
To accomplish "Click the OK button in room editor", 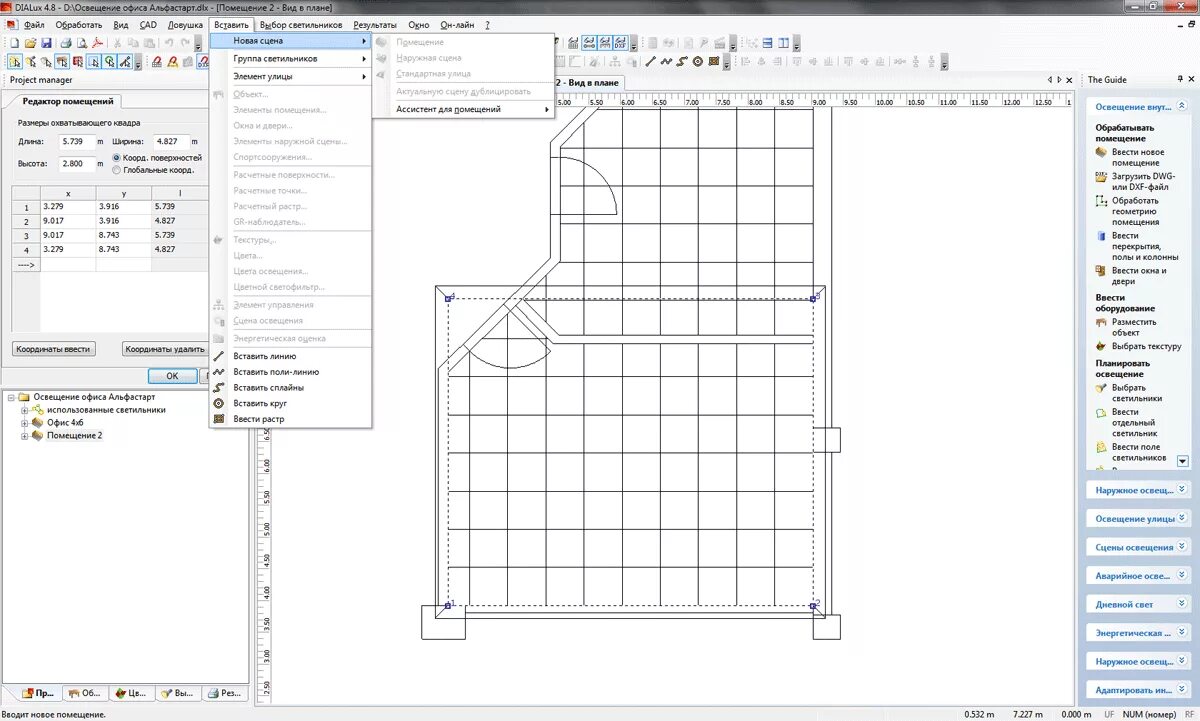I will pos(172,376).
